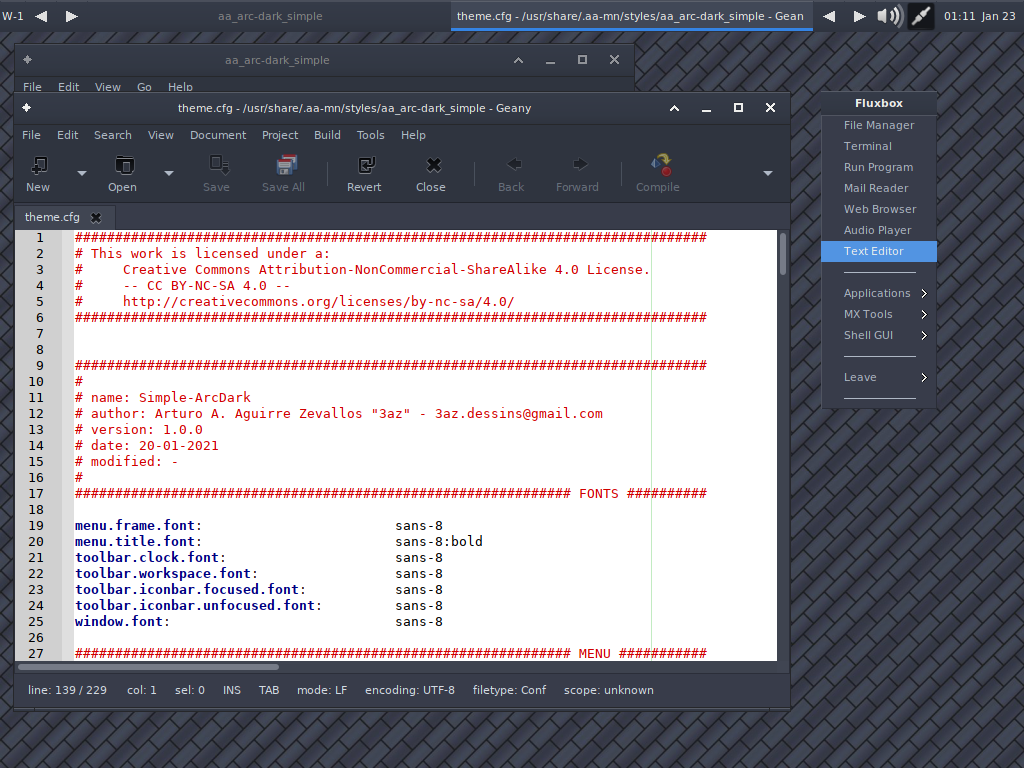1024x768 pixels.
Task: Launch Audio Player from Fluxbox menu
Action: pos(879,230)
